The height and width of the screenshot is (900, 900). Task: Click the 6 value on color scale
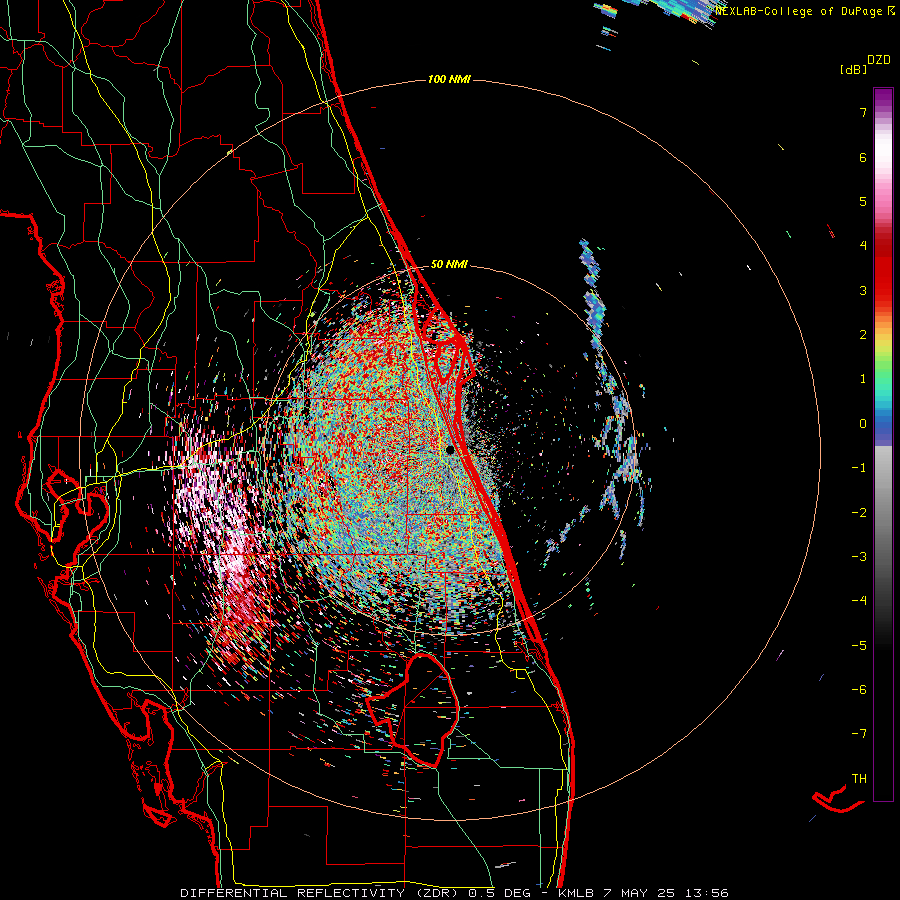click(863, 157)
